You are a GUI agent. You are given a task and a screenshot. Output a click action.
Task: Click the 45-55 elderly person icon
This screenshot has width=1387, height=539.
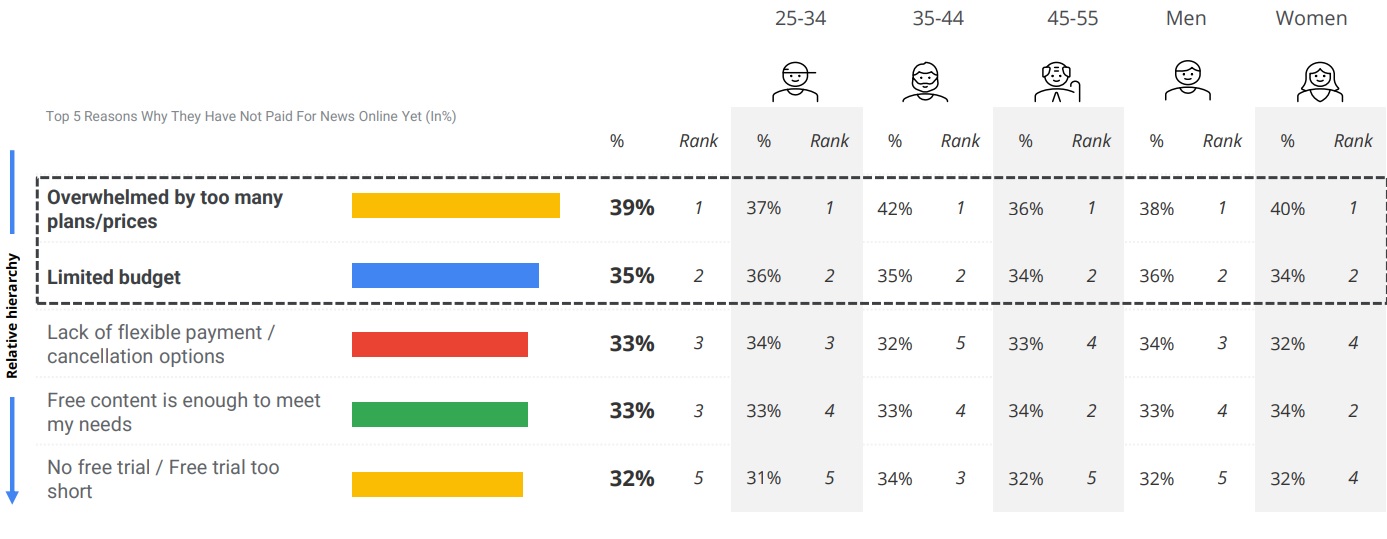pos(1058,82)
